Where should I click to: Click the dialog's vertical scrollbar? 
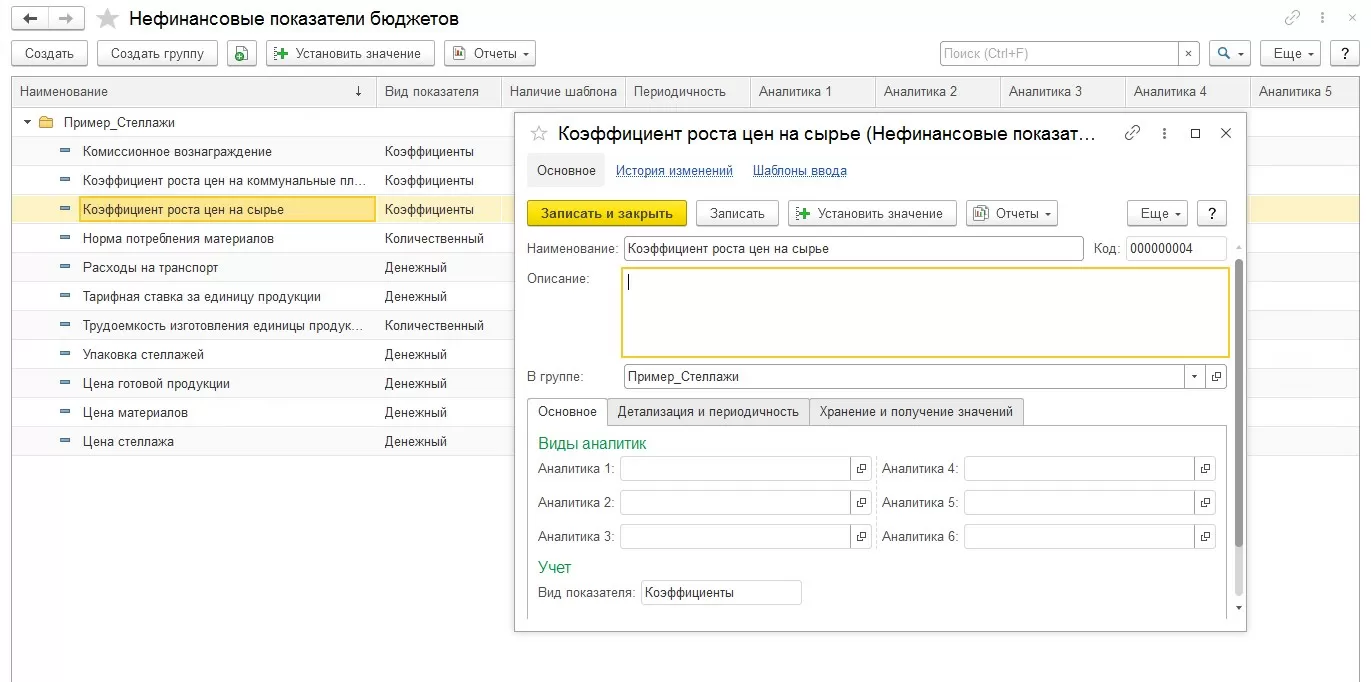[1239, 400]
